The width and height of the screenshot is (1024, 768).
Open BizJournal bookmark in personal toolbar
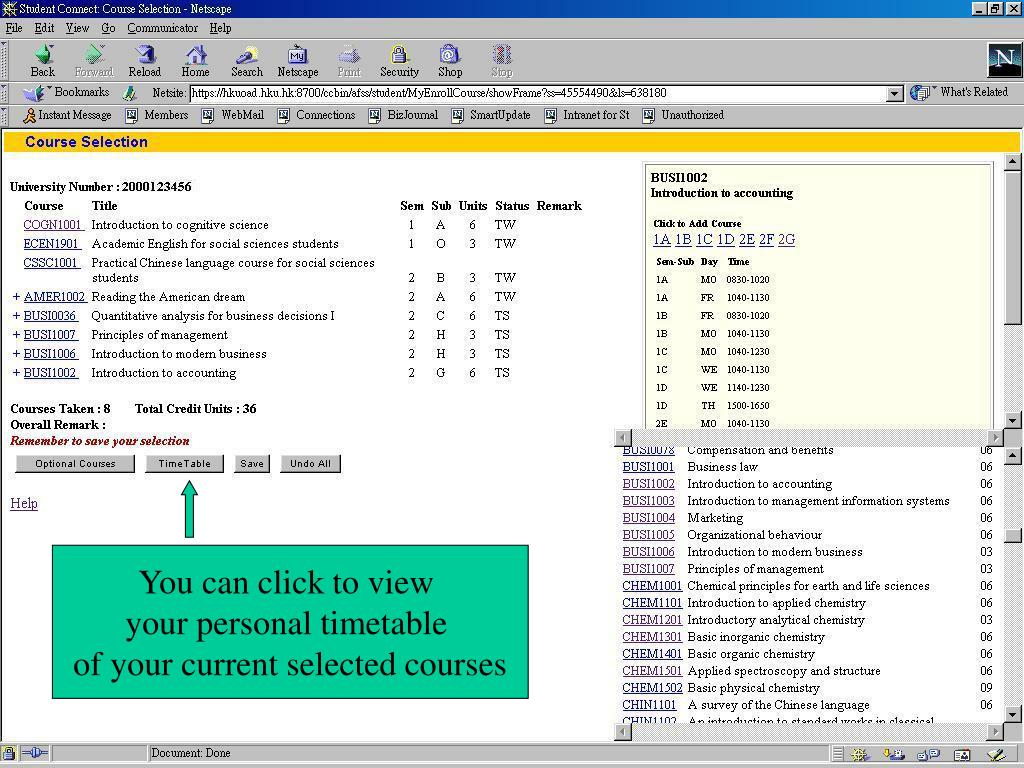[403, 115]
